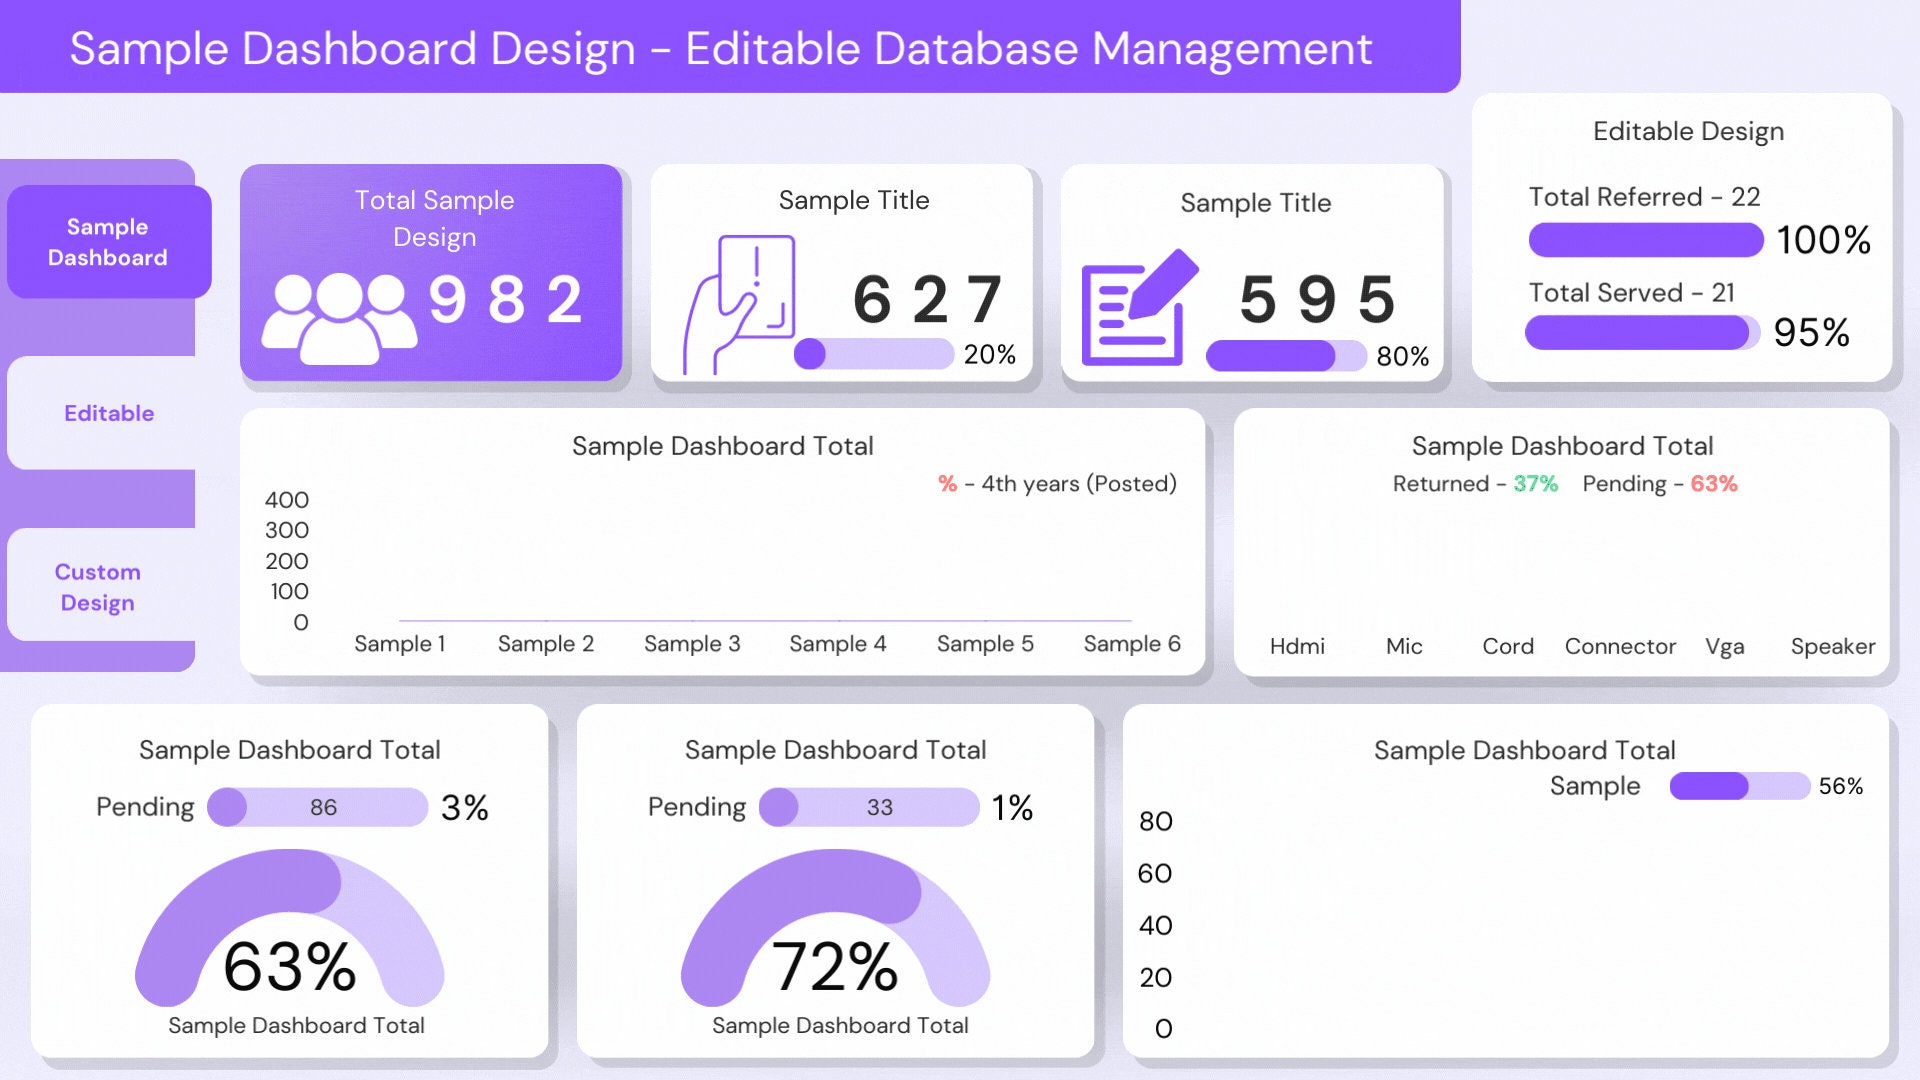Click the Sample 3 axis label
Image resolution: width=1920 pixels, height=1080 pixels.
[x=692, y=643]
